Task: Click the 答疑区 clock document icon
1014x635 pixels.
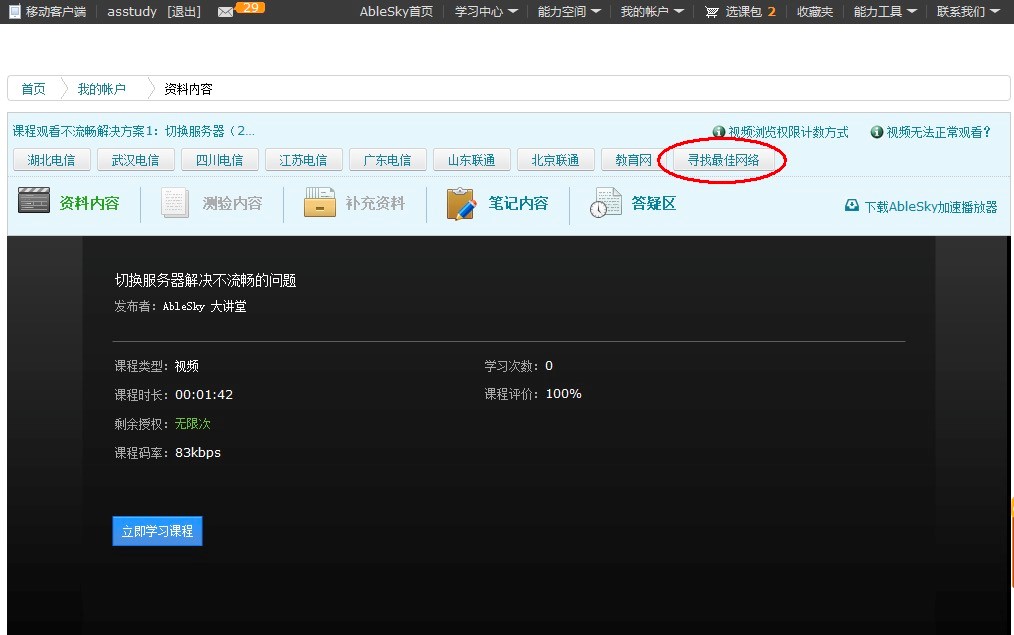Action: pyautogui.click(x=605, y=203)
